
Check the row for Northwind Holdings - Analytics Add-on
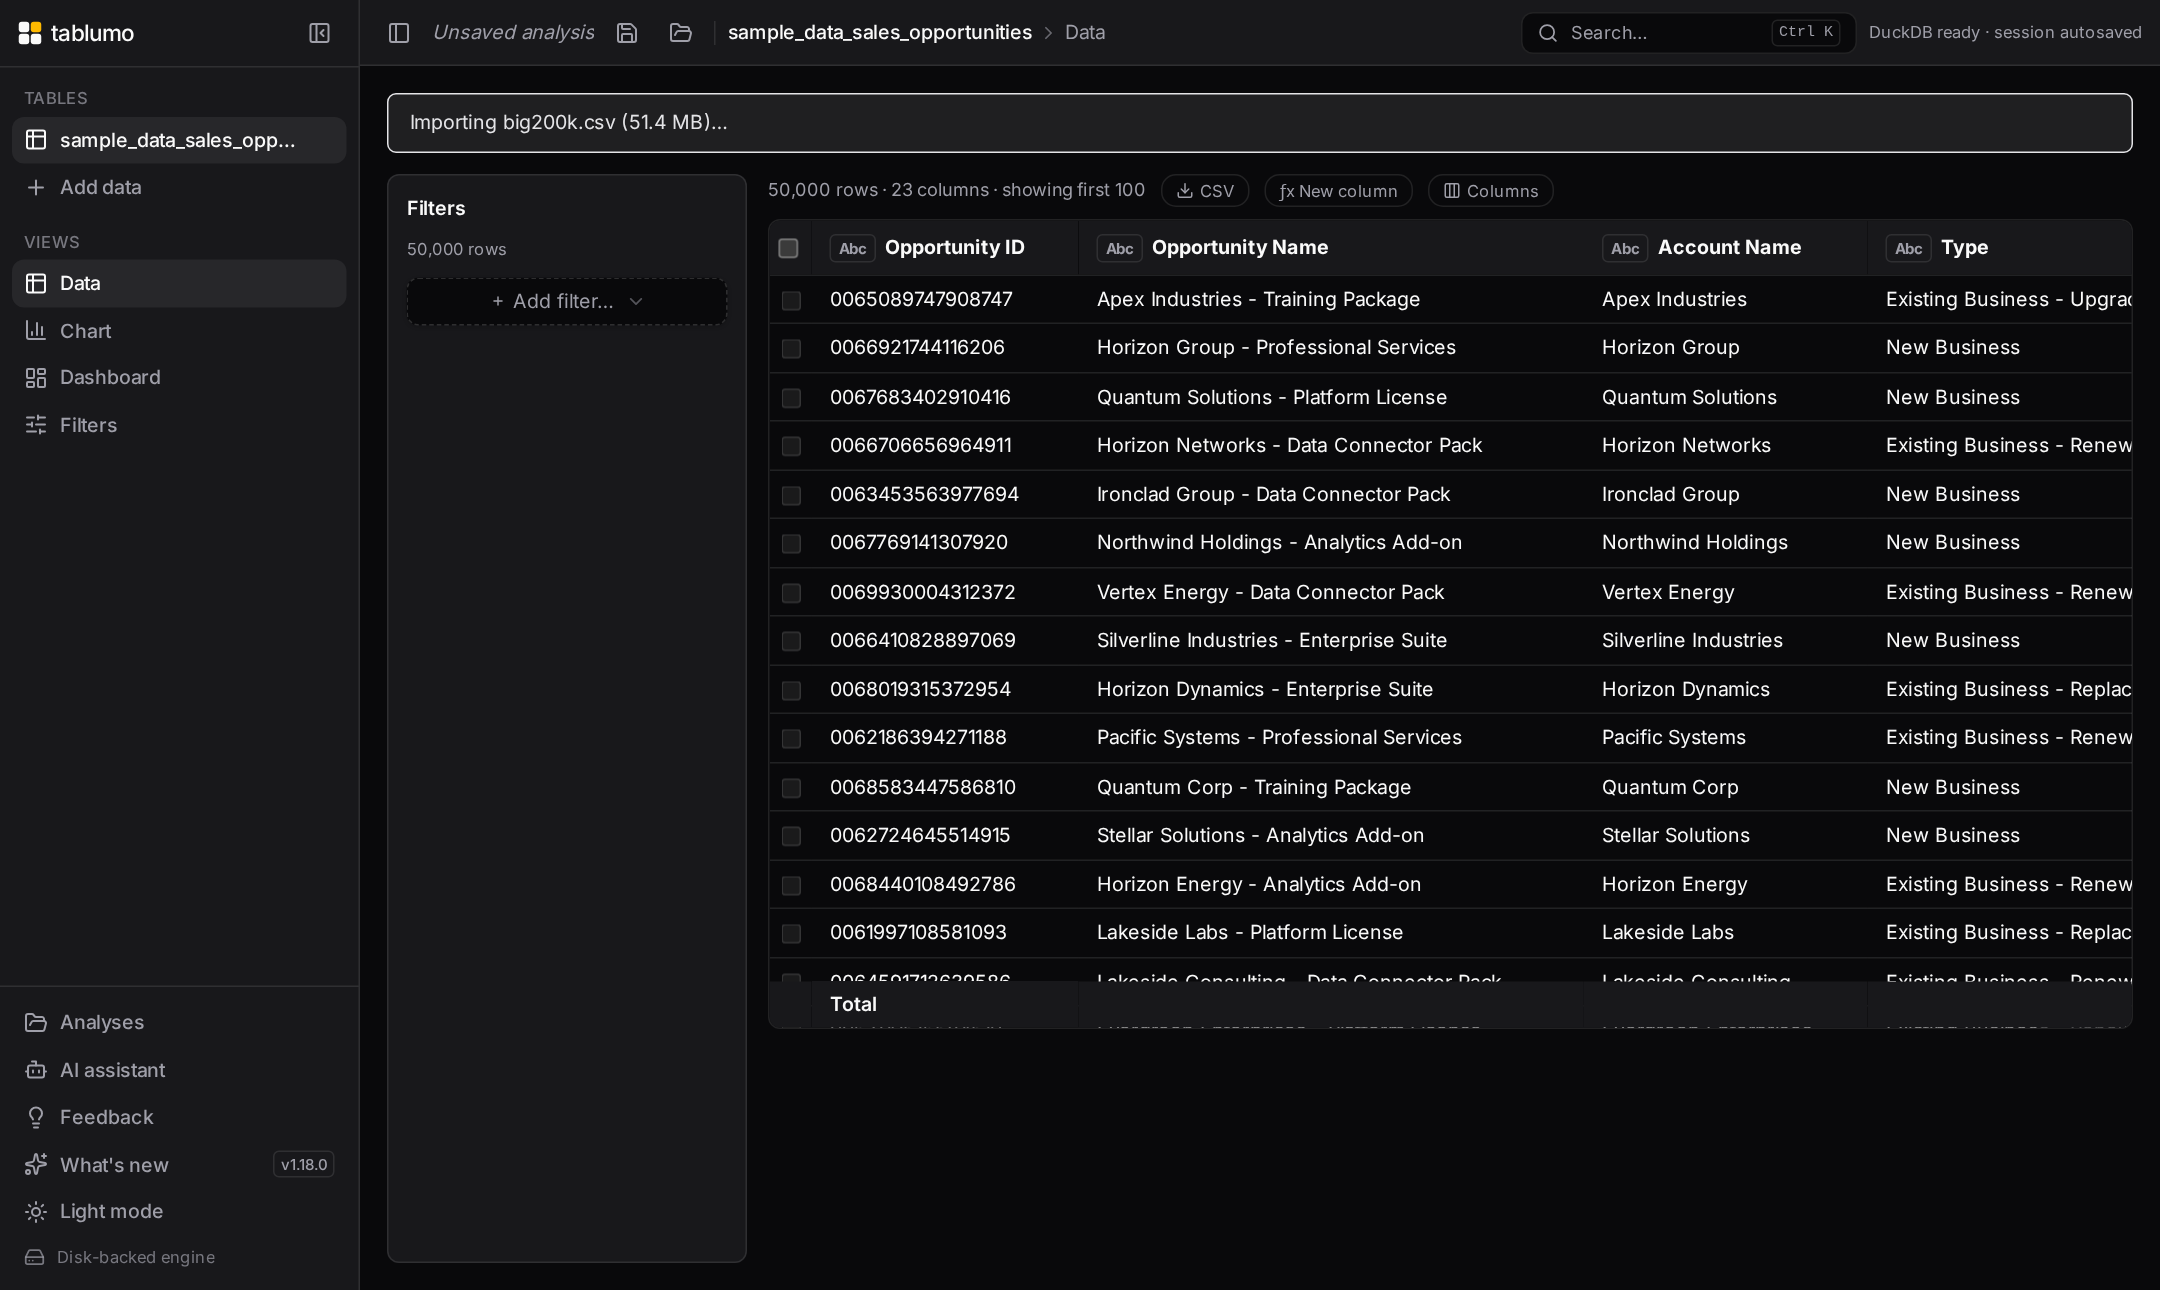point(791,543)
